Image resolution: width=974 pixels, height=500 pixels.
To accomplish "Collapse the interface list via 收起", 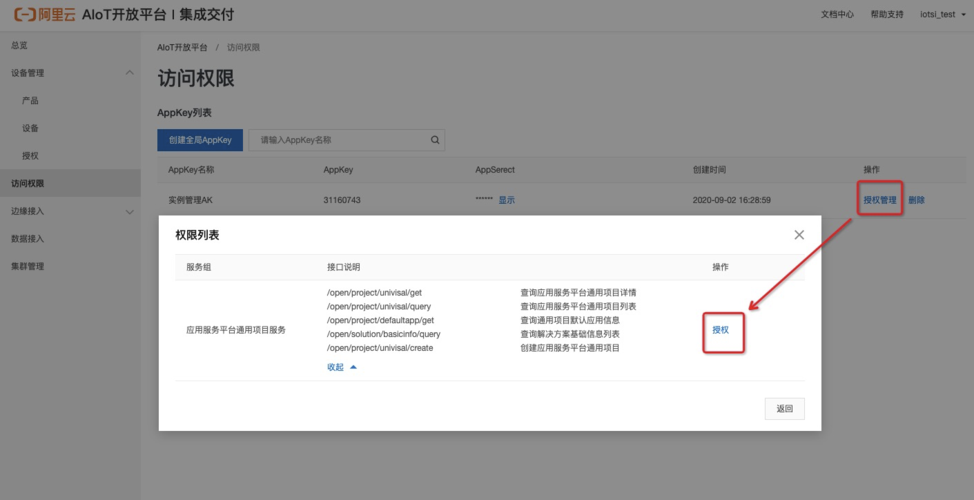I will tap(342, 367).
